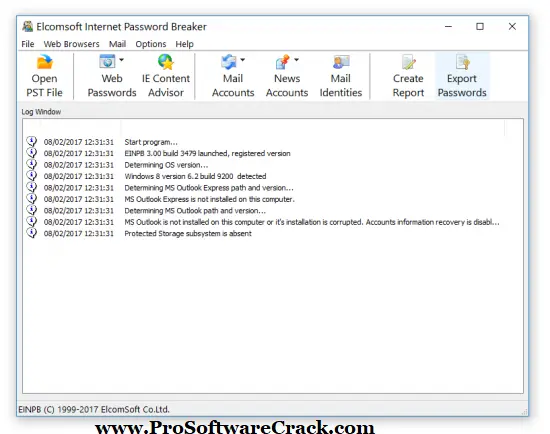Image resolution: width=550 pixels, height=434 pixels.
Task: Select 'Windows 8 version 6.2 build 9200 detected' text
Action: (x=195, y=176)
